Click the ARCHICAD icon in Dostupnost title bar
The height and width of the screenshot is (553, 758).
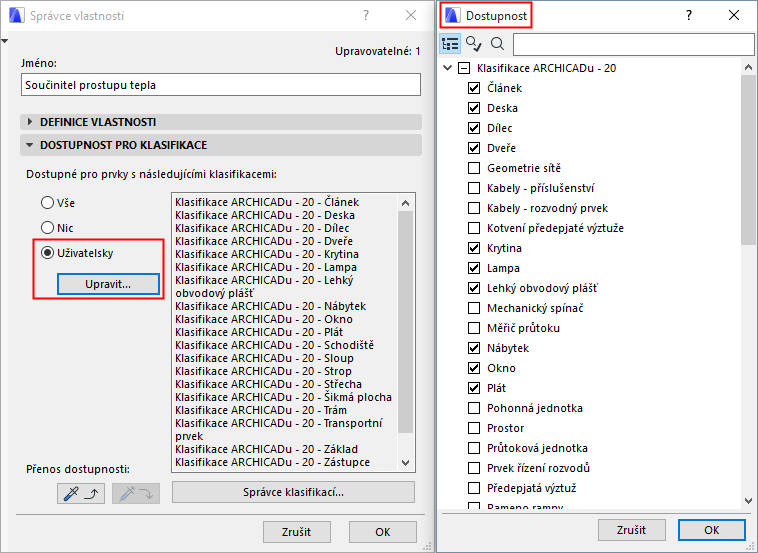(x=450, y=16)
